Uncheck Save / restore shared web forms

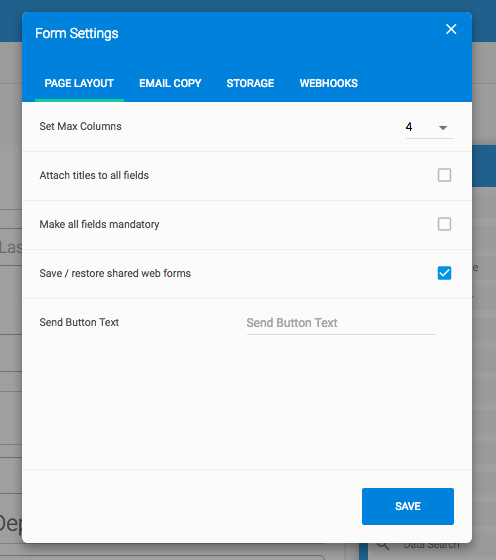click(444, 273)
